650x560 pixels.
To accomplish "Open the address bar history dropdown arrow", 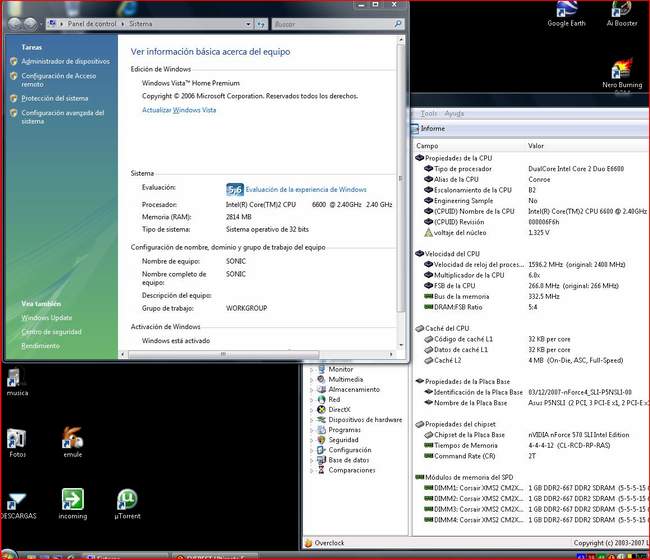I will (247, 22).
